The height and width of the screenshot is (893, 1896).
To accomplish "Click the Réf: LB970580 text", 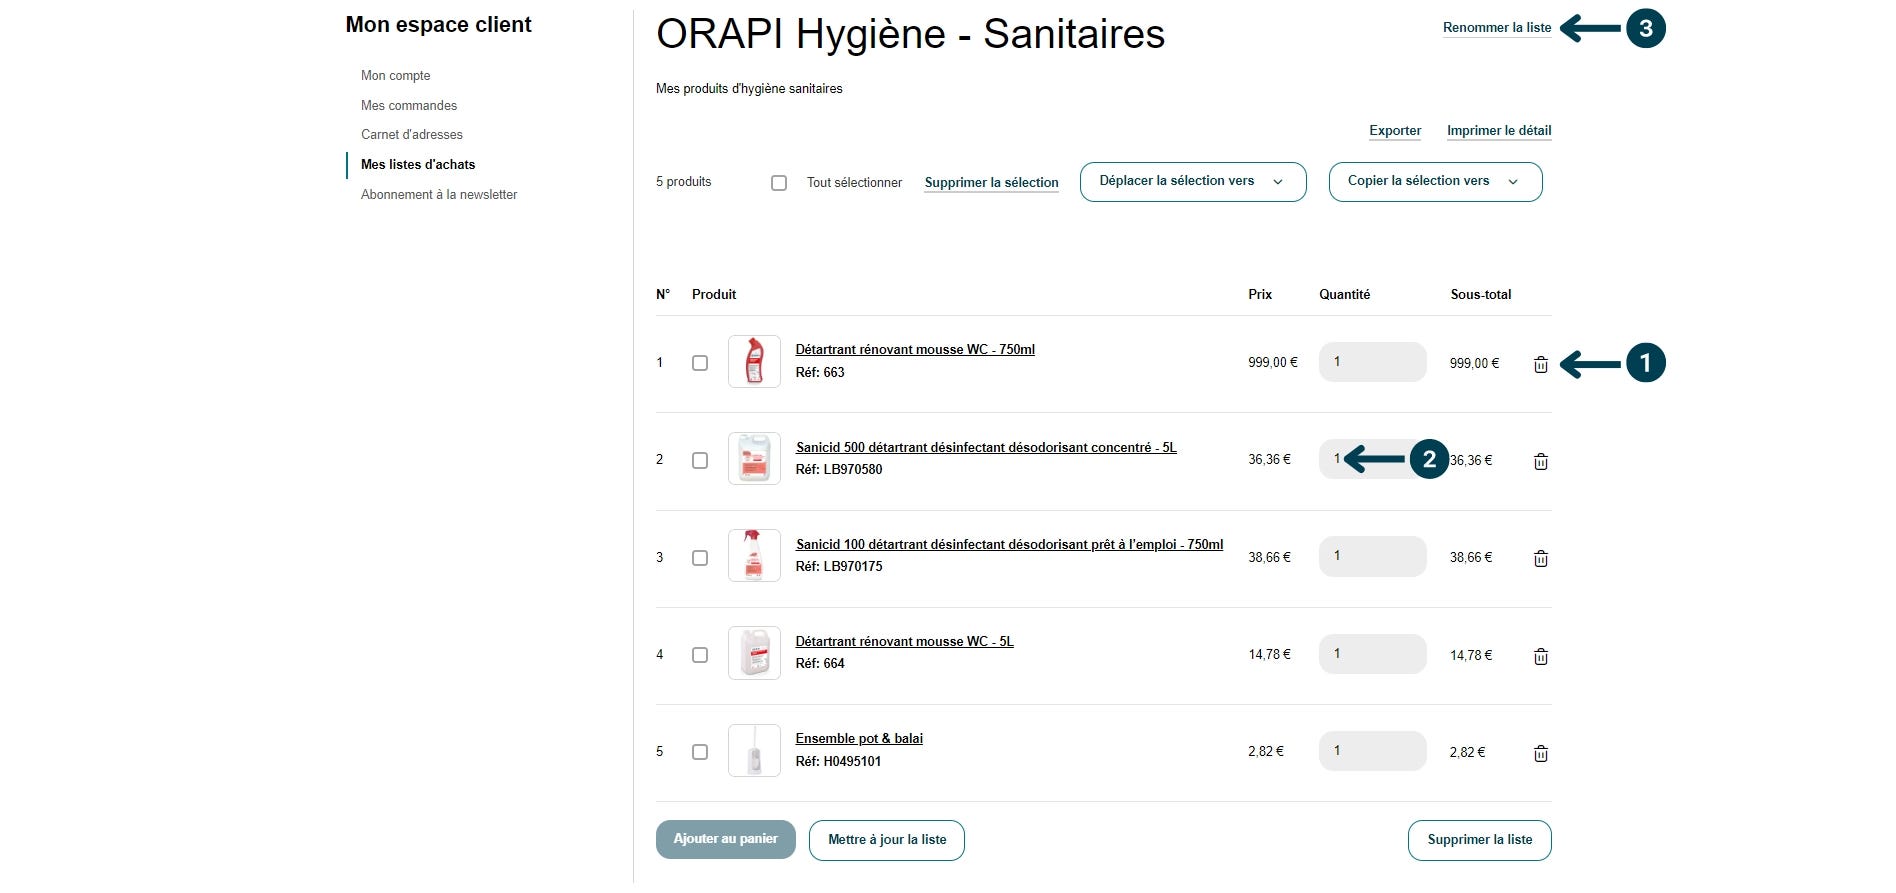I will point(839,470).
